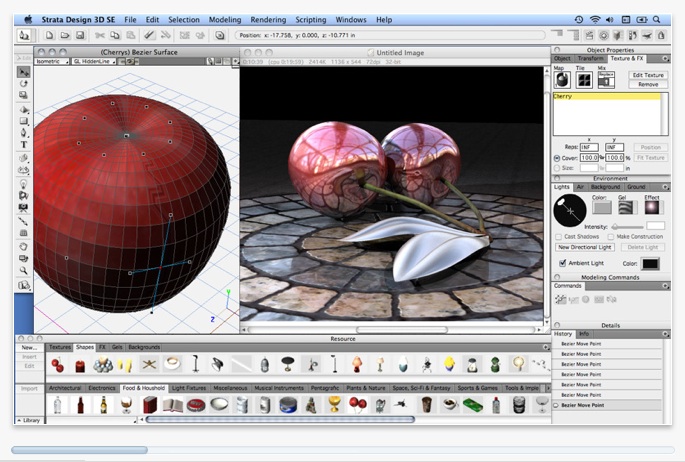Open the Library dropdown at the bottom left

(30, 420)
